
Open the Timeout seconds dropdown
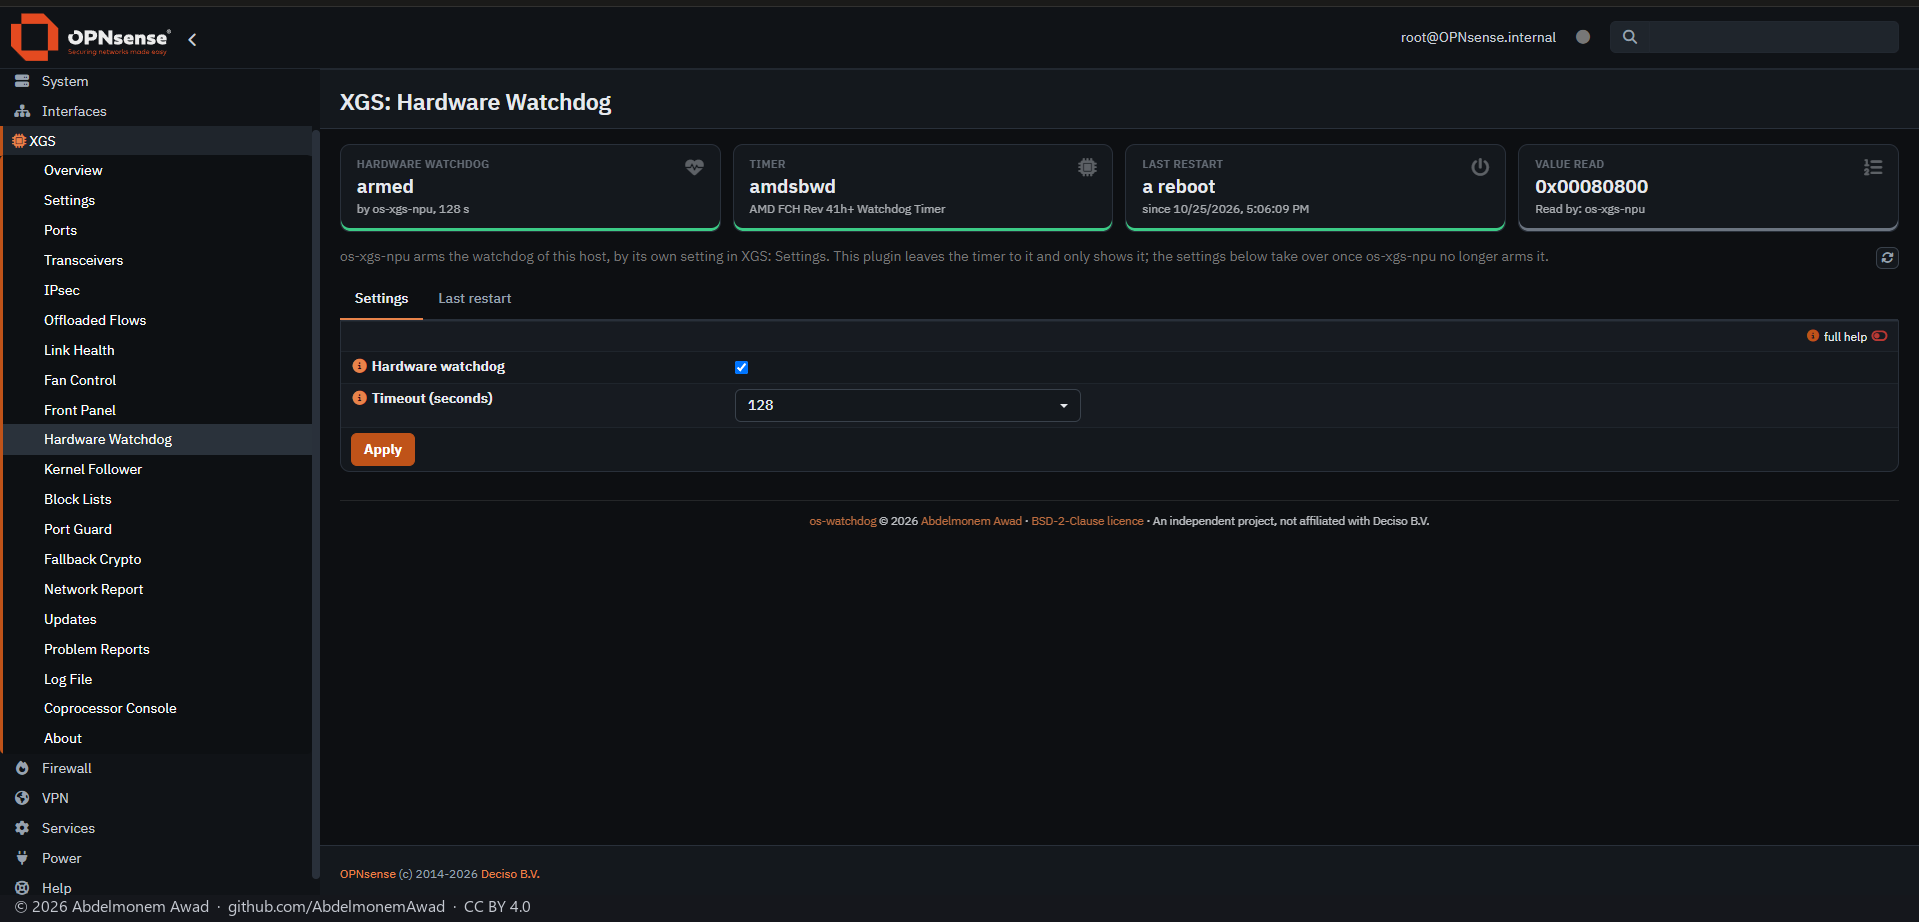tap(907, 405)
